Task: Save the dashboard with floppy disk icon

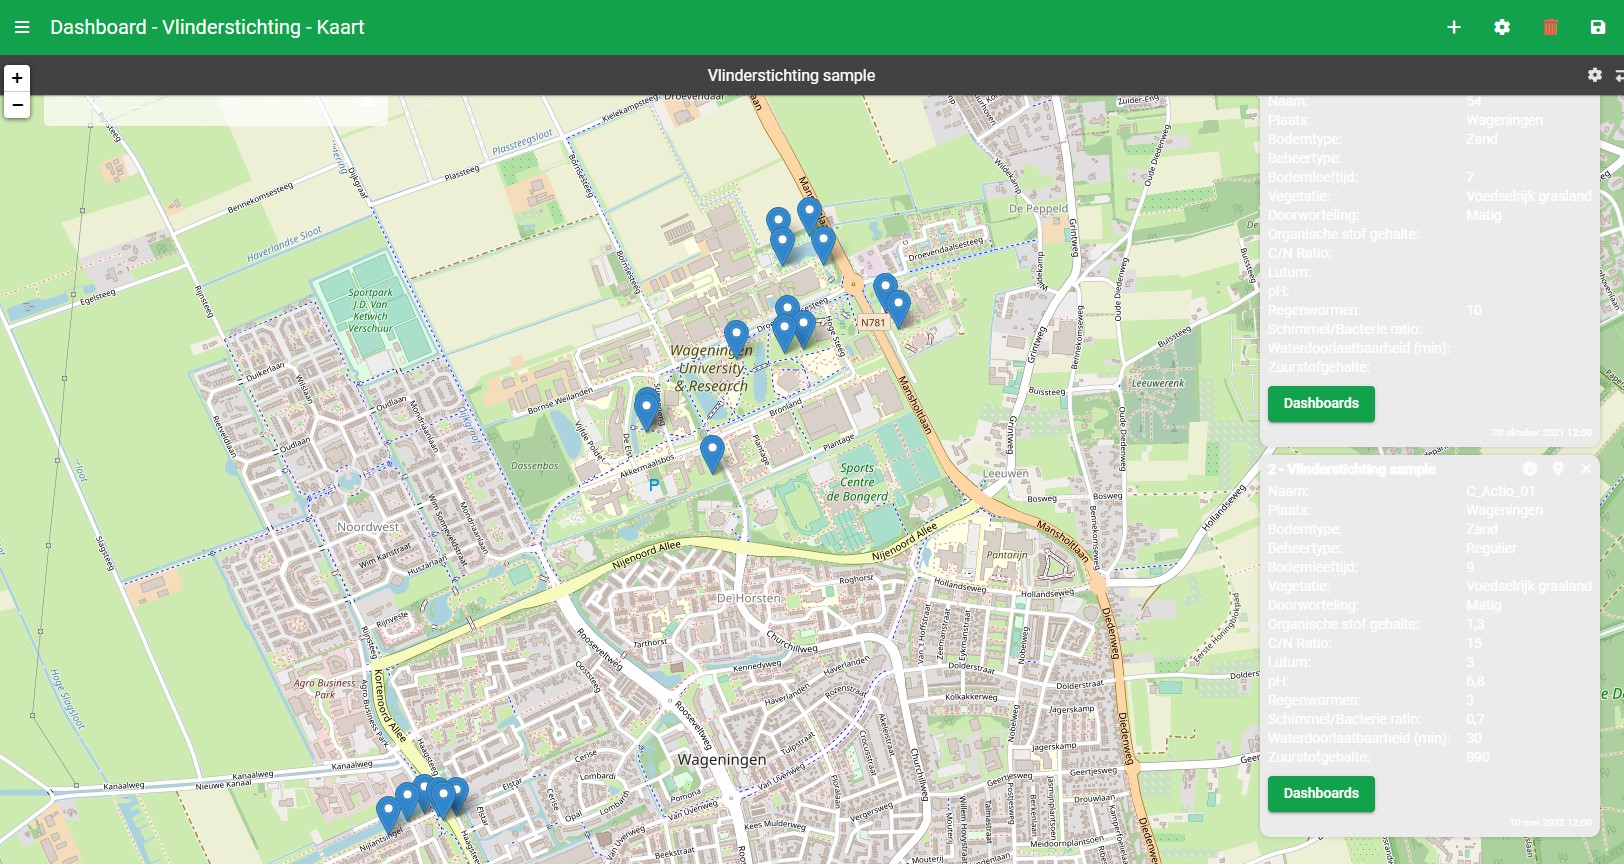Action: pyautogui.click(x=1598, y=27)
